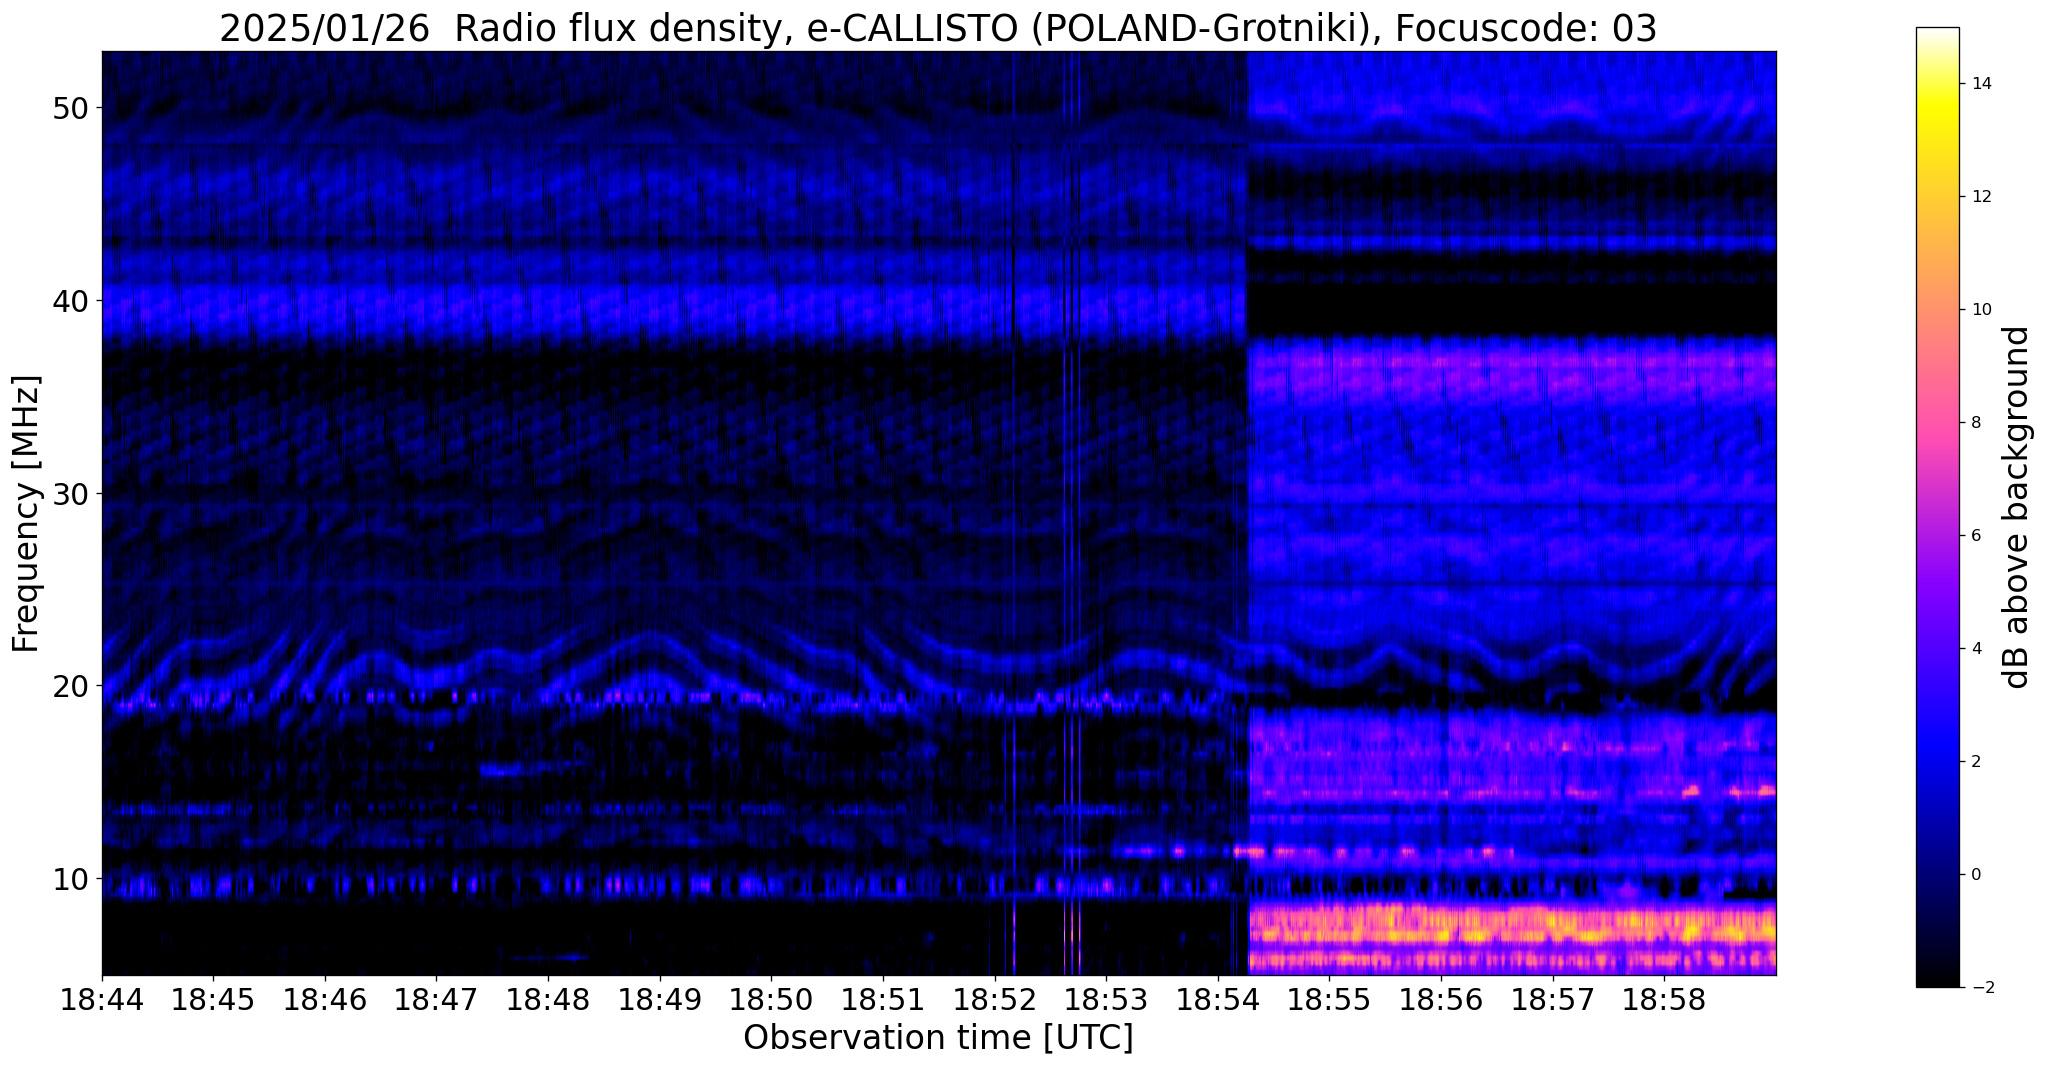2047x1067 pixels.
Task: Click the 18:46 time tick label
Action: [325, 1000]
